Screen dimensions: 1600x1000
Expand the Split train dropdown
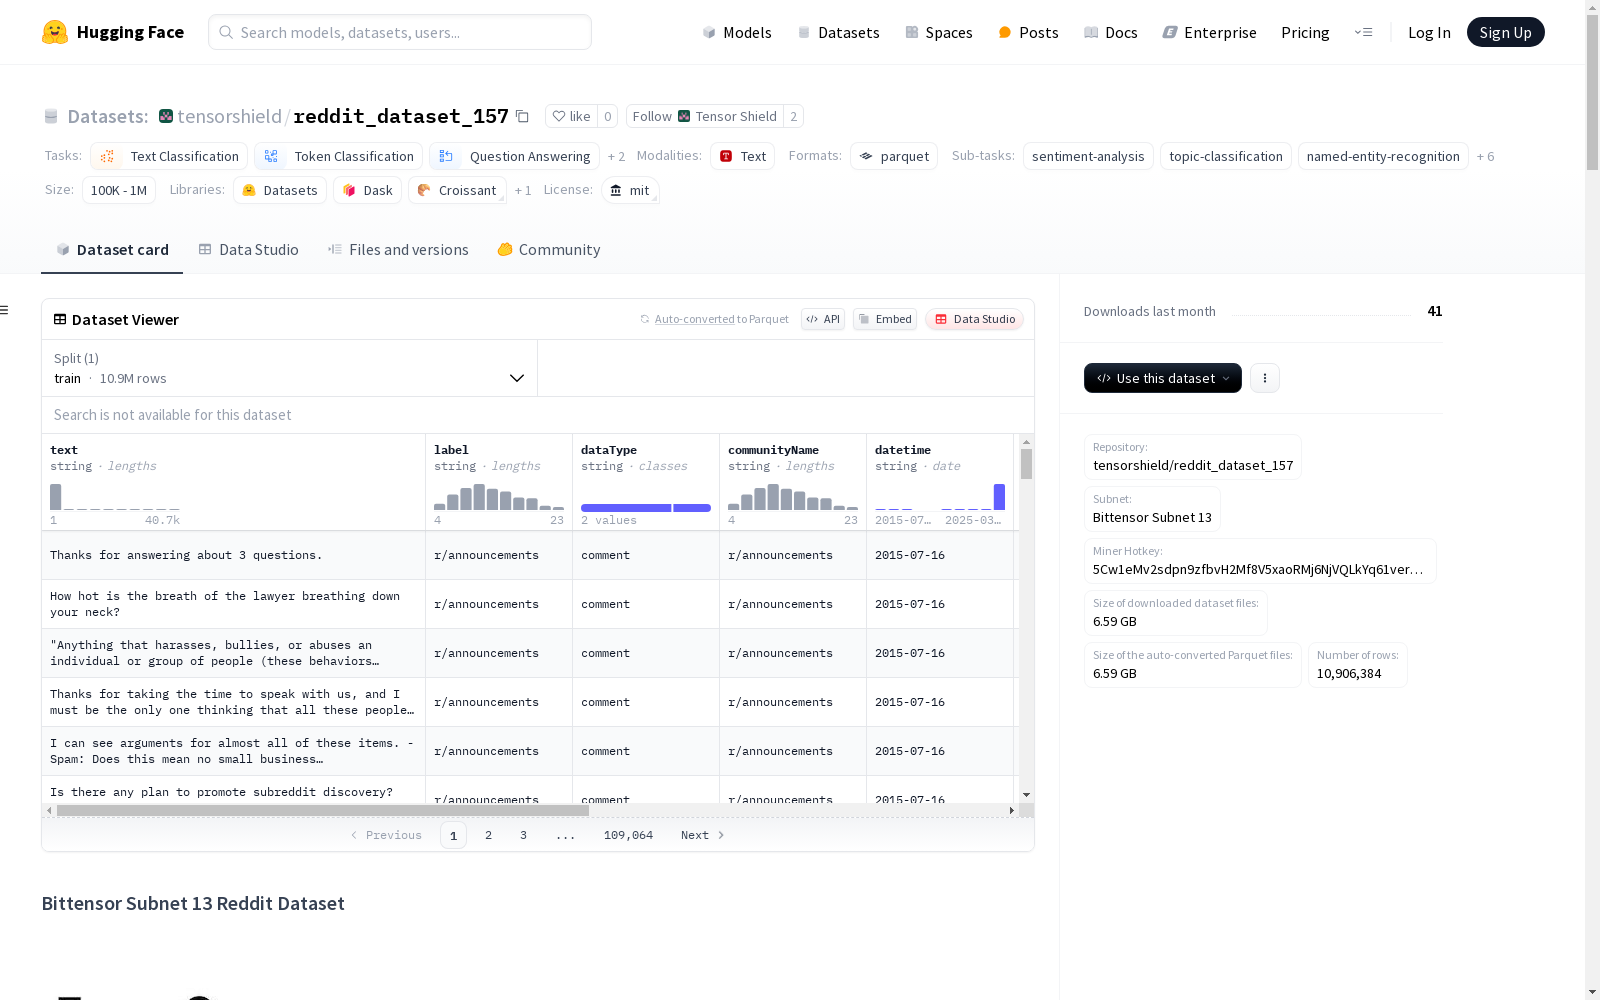point(289,368)
